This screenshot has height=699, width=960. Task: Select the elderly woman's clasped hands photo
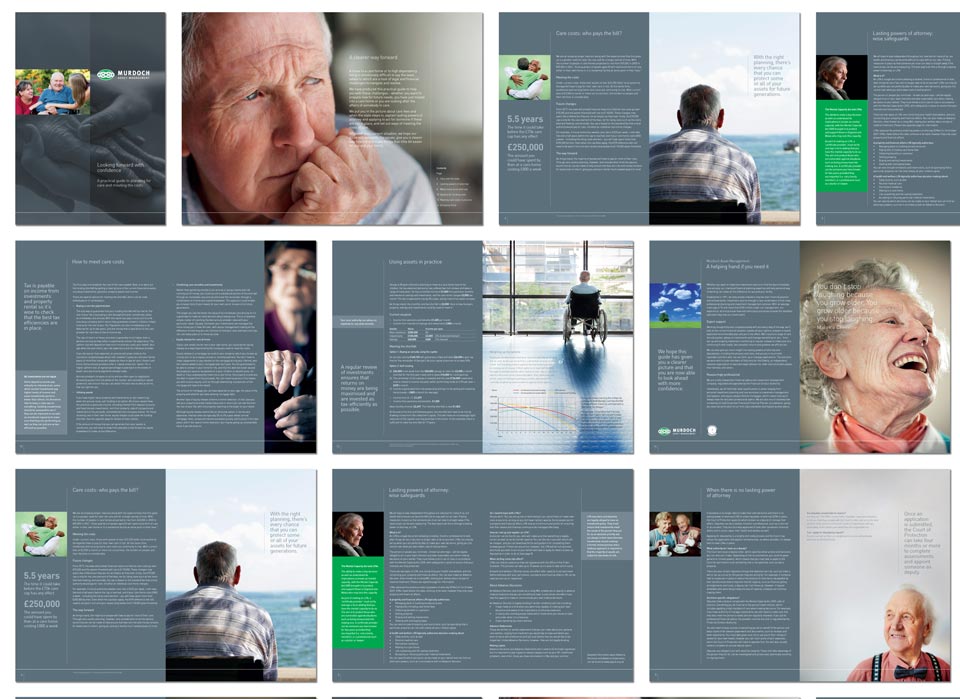click(290, 346)
